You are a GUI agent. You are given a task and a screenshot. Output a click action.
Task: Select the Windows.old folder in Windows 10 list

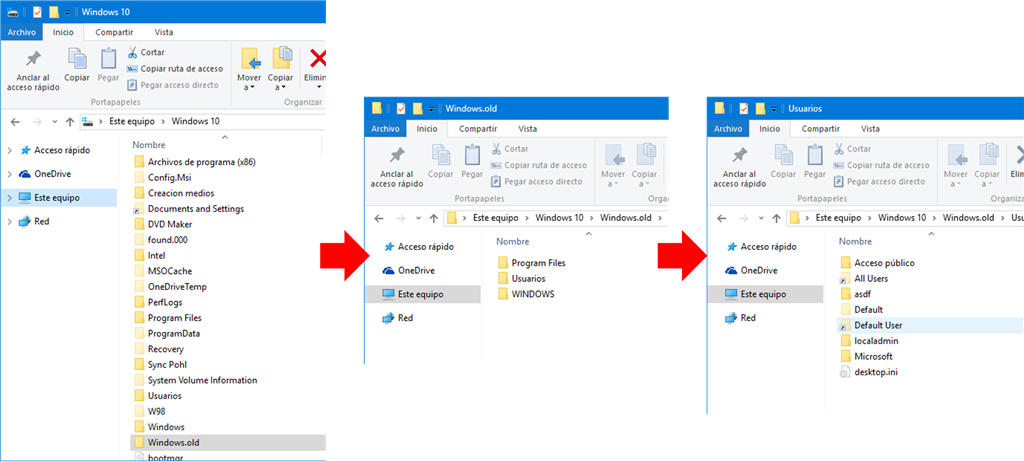[227, 443]
